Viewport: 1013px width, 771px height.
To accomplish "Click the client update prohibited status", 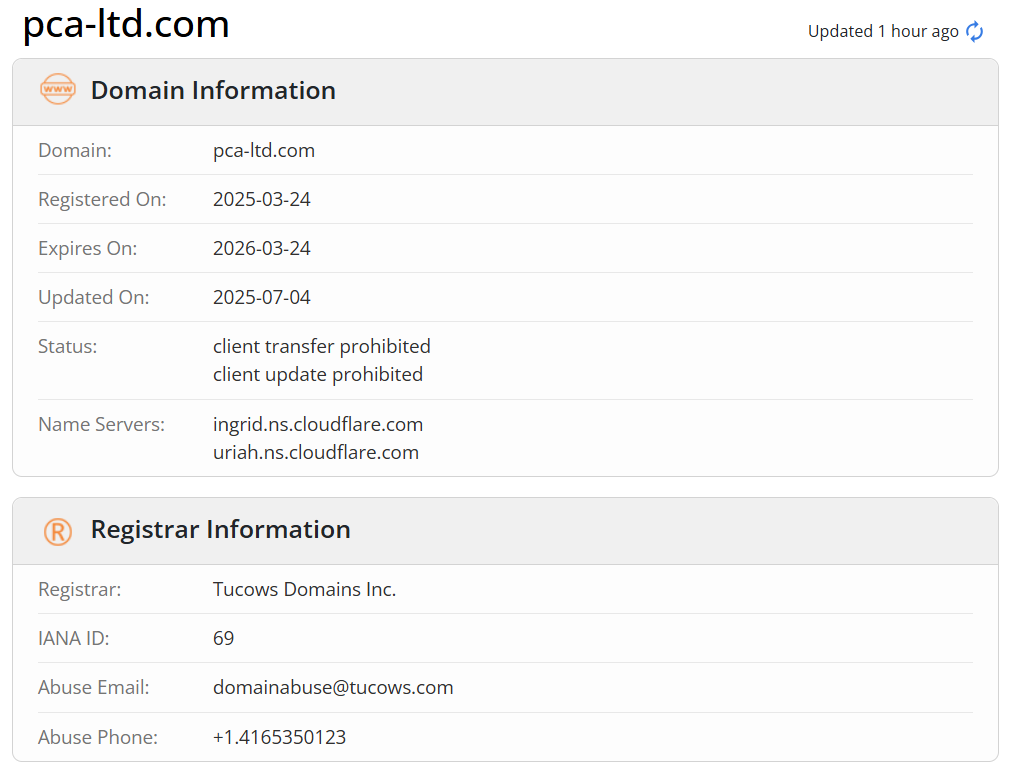I will tap(318, 374).
